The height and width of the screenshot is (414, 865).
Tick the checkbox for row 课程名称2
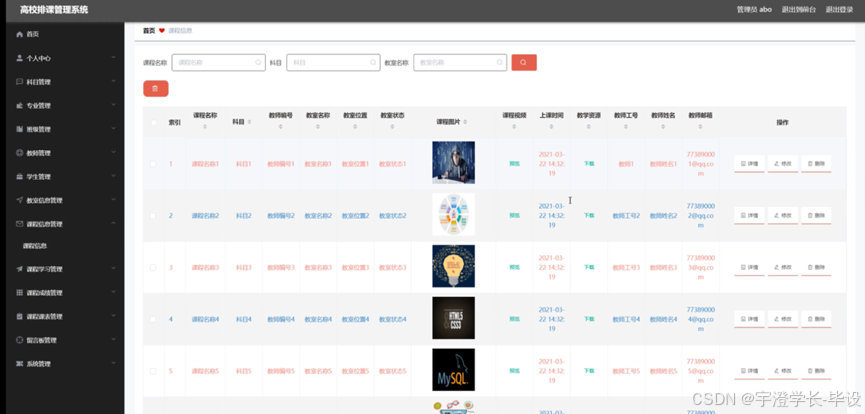tap(153, 216)
